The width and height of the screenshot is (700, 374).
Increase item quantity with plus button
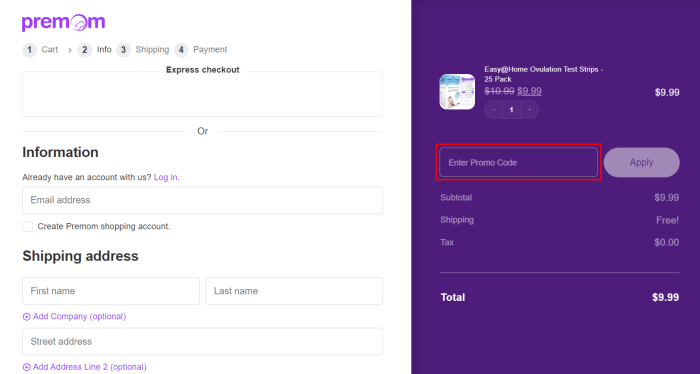pyautogui.click(x=529, y=110)
